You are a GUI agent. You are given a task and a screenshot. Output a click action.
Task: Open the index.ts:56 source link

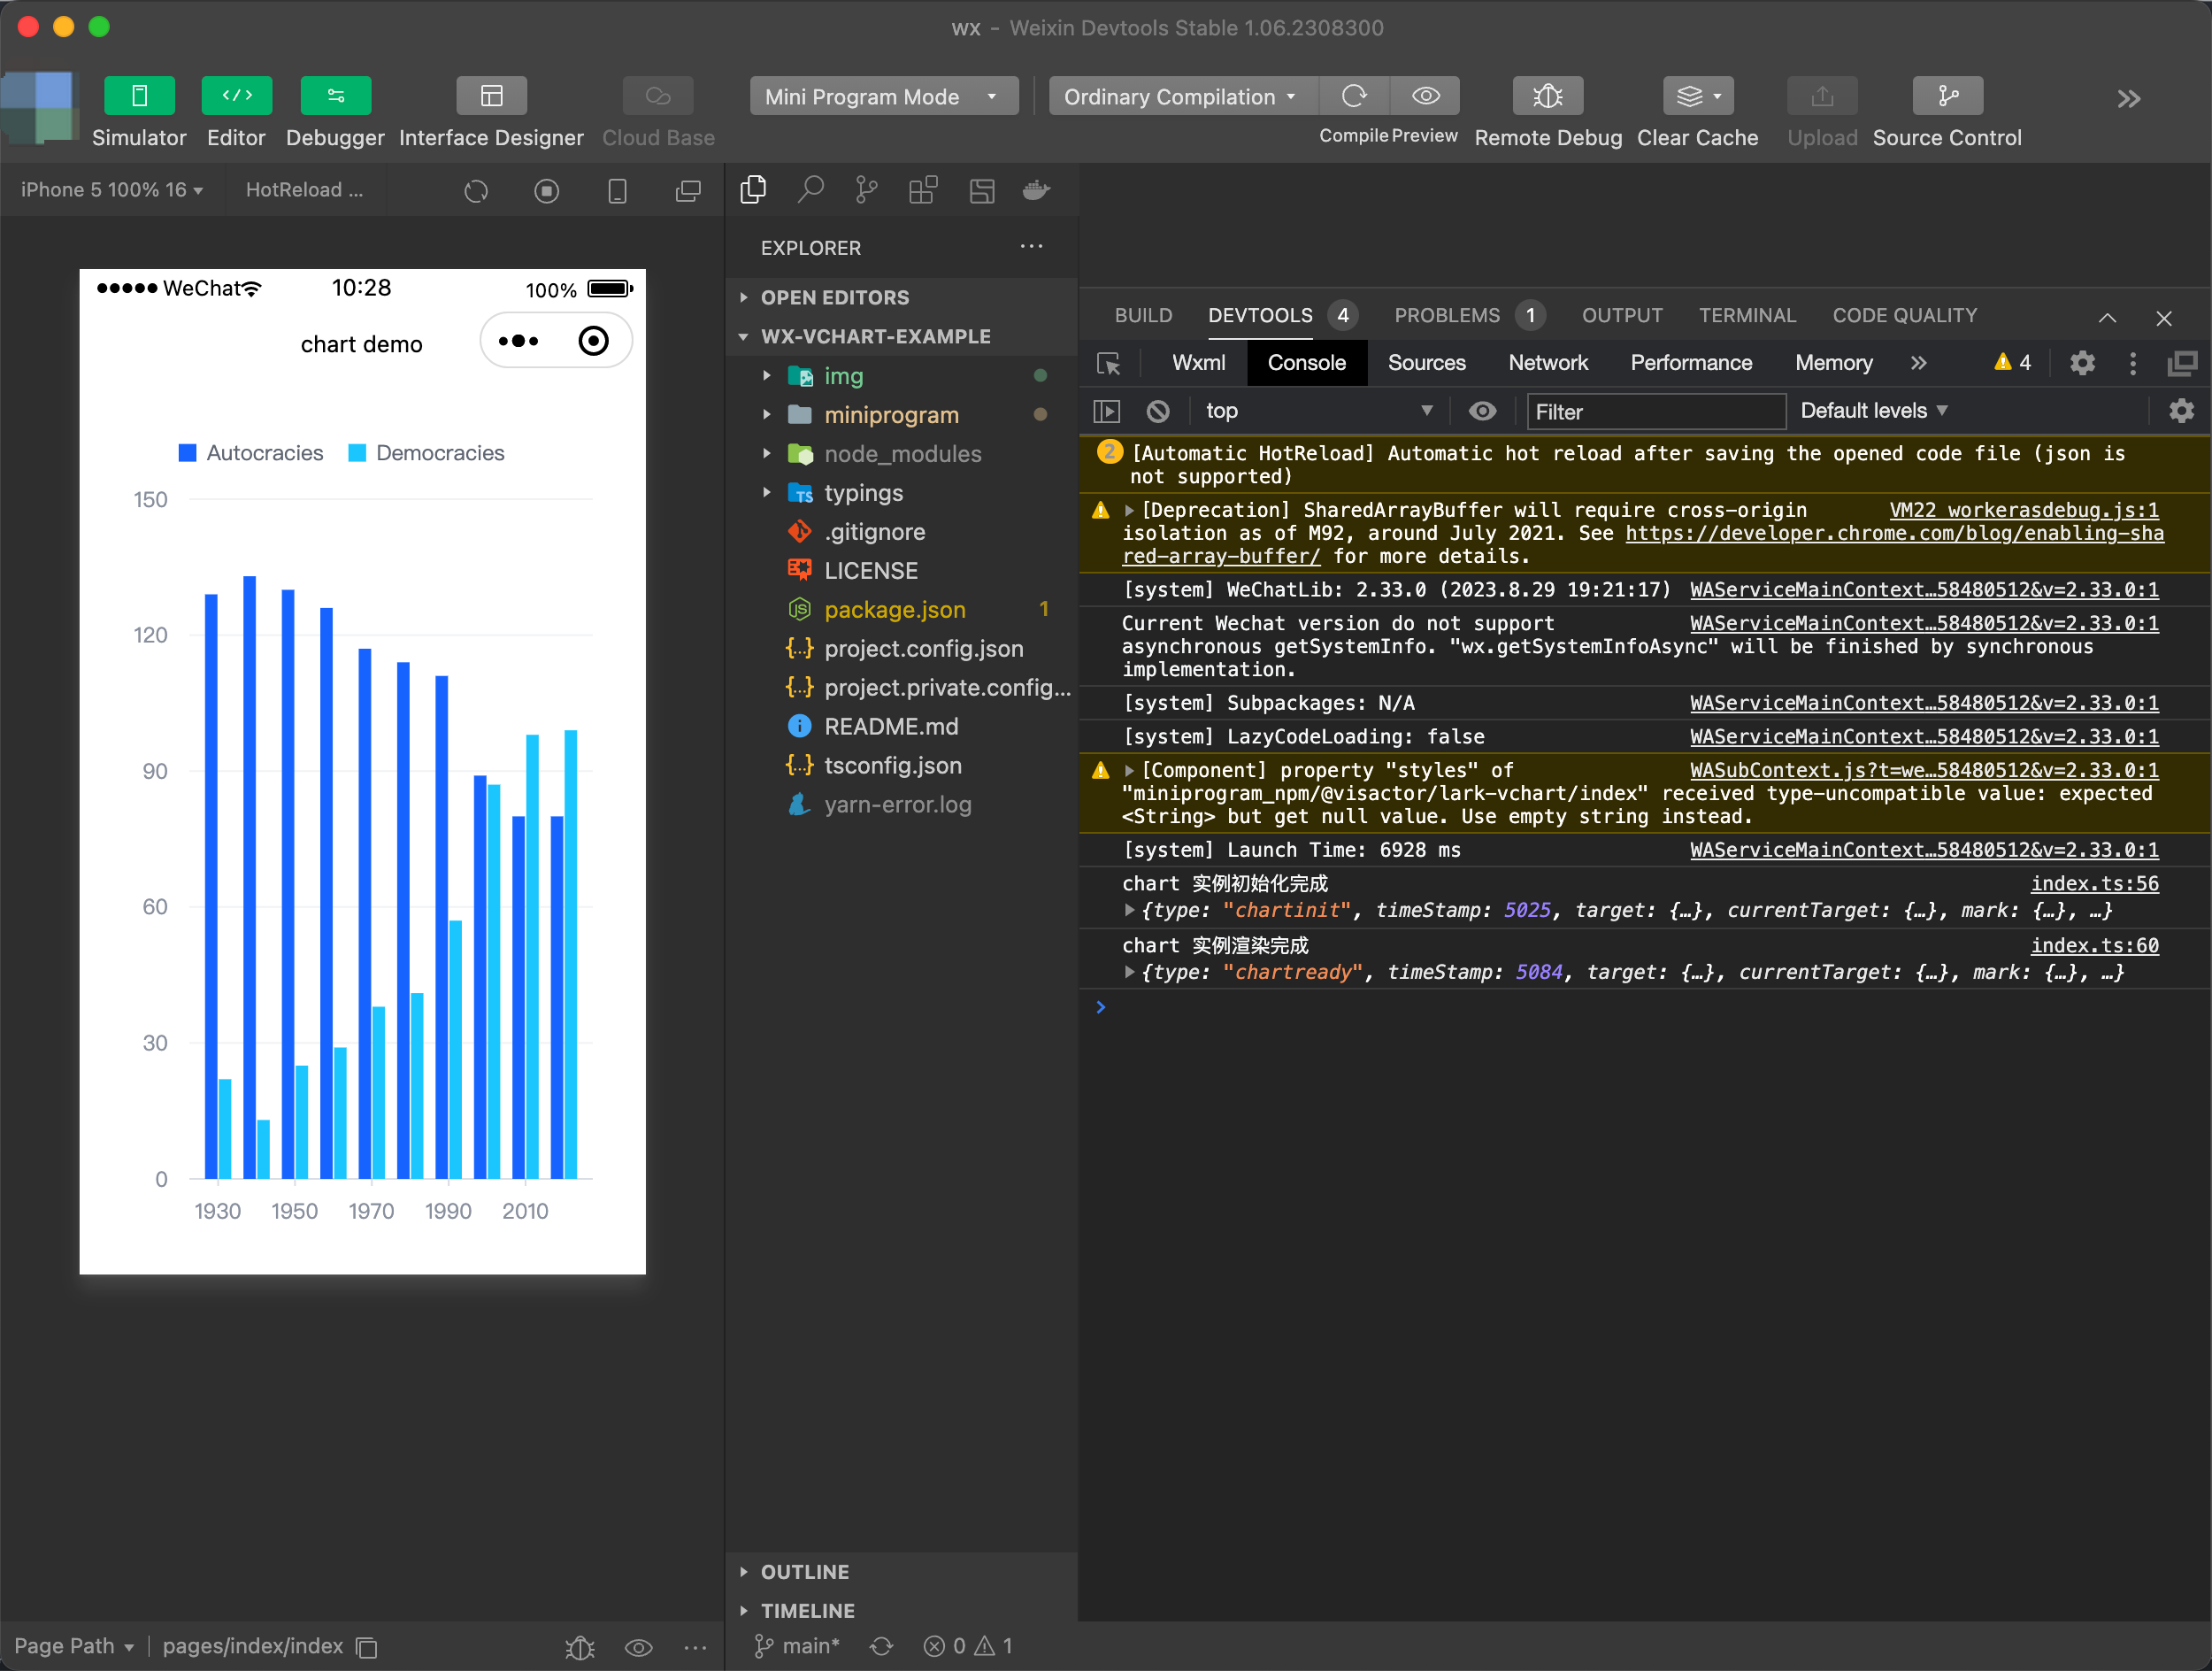click(2094, 884)
